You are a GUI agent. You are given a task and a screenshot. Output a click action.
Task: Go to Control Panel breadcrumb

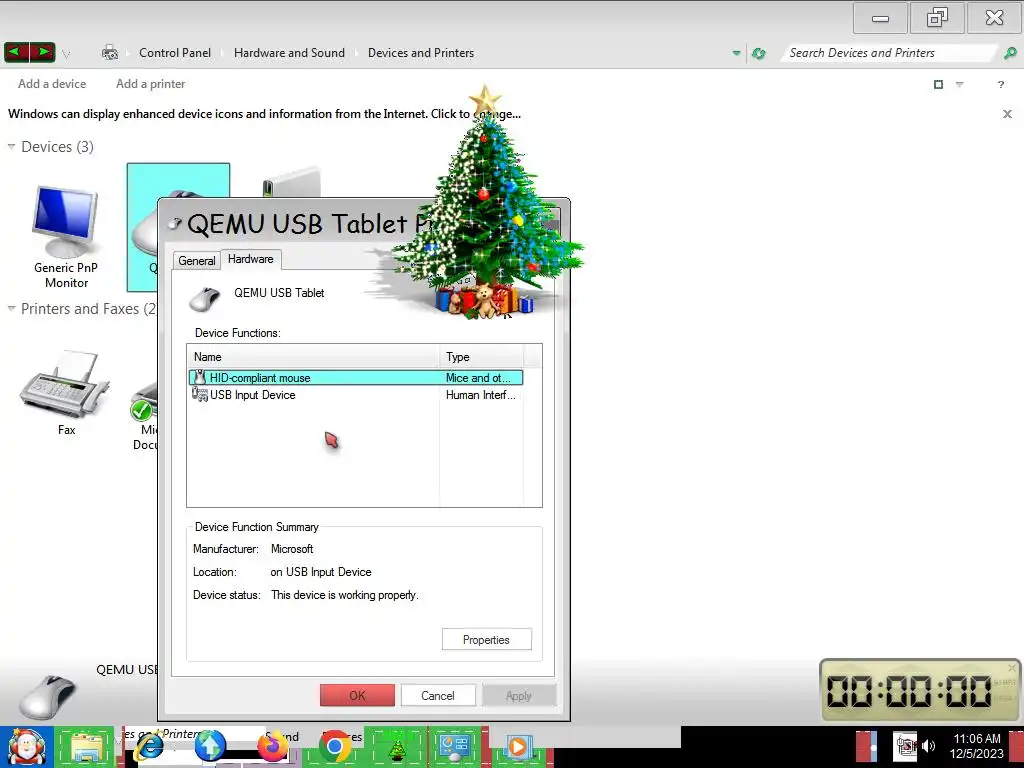click(x=175, y=53)
